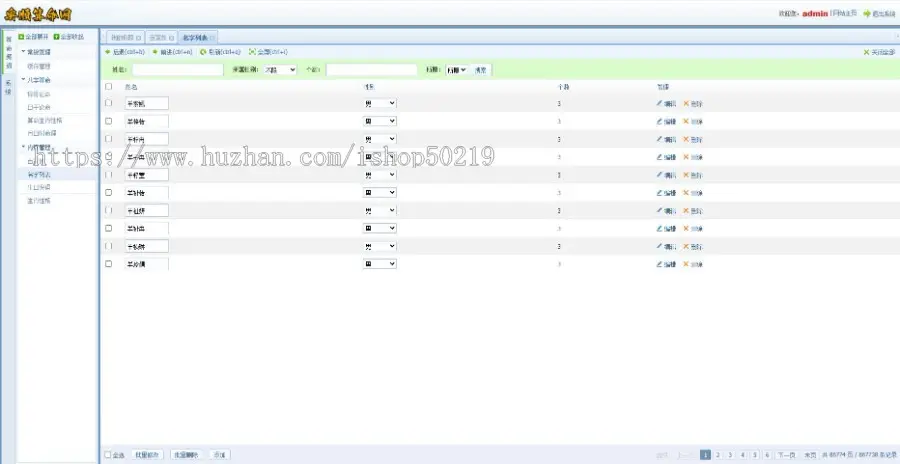This screenshot has height=464, width=900.
Task: Click the edit pencil in sixth table row
Action: coord(660,192)
